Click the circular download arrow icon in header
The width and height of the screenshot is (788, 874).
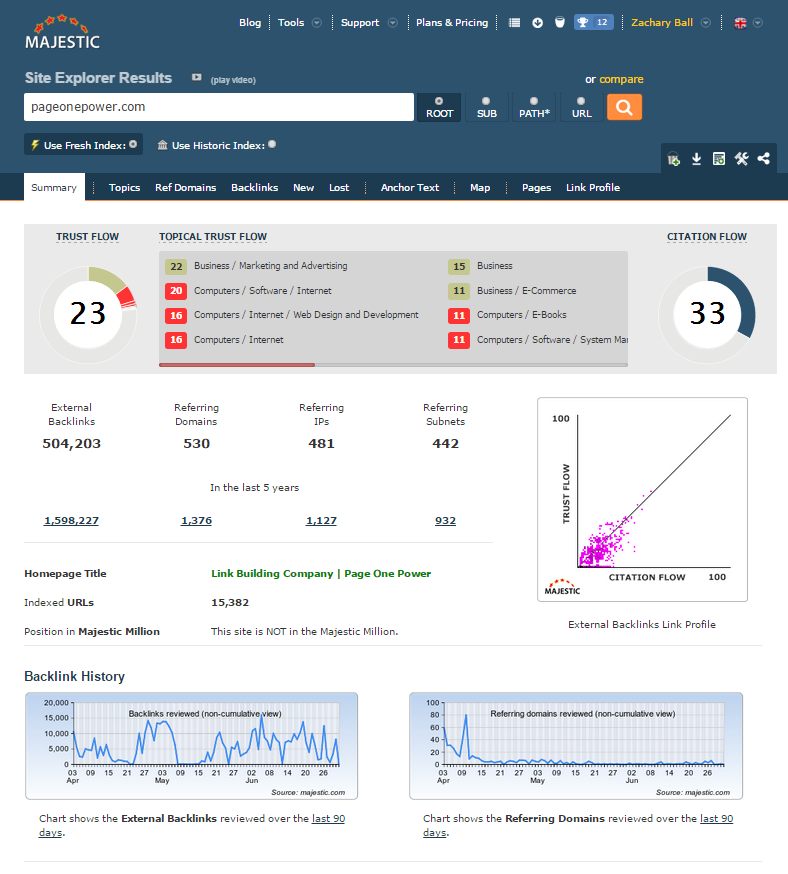(x=537, y=23)
